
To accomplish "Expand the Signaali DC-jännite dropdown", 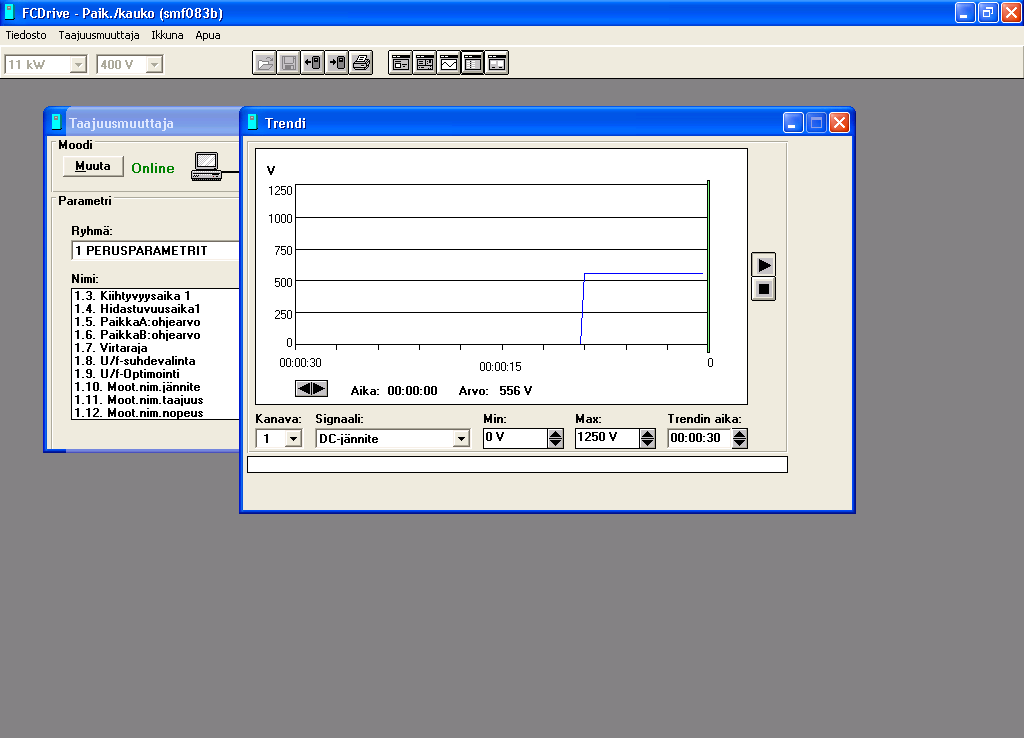I will click(461, 438).
